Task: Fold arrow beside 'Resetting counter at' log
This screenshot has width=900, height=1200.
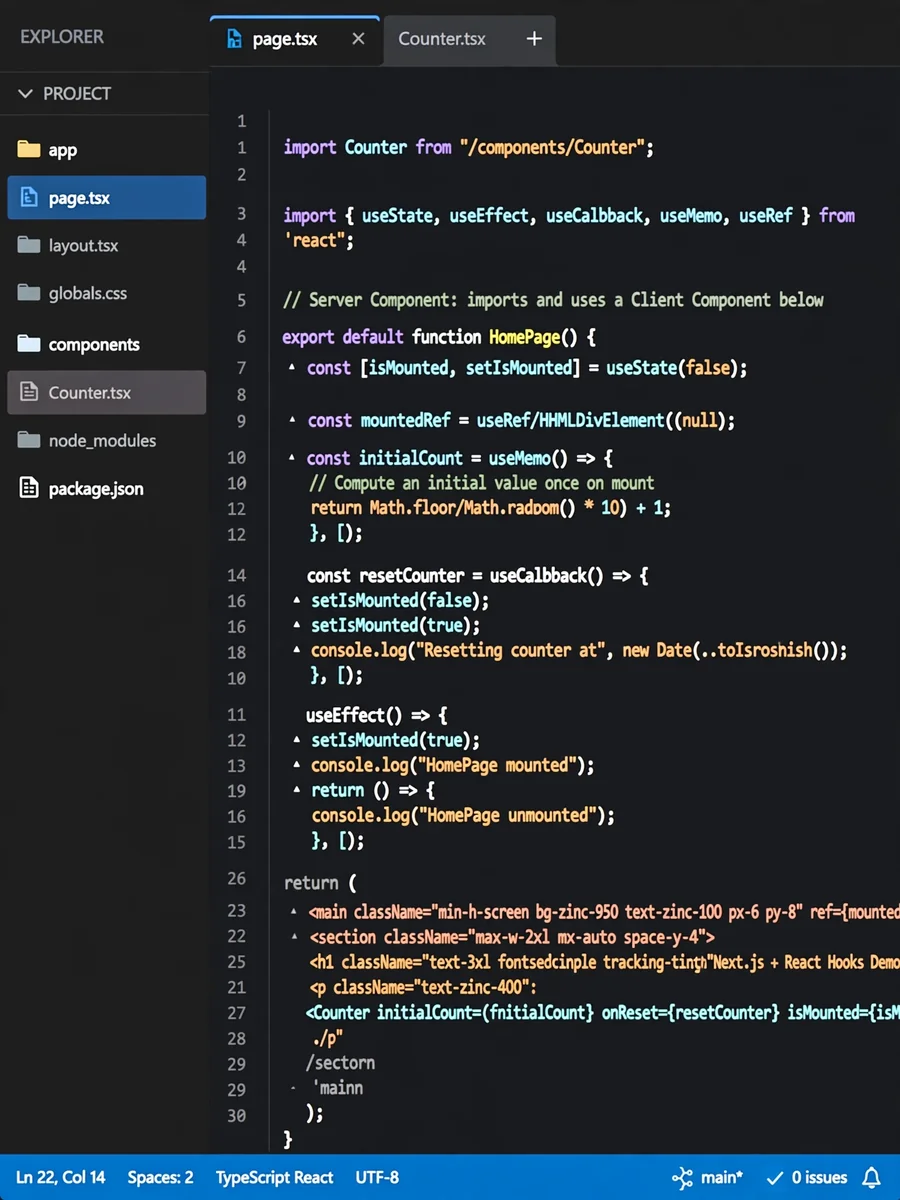Action: tap(297, 650)
